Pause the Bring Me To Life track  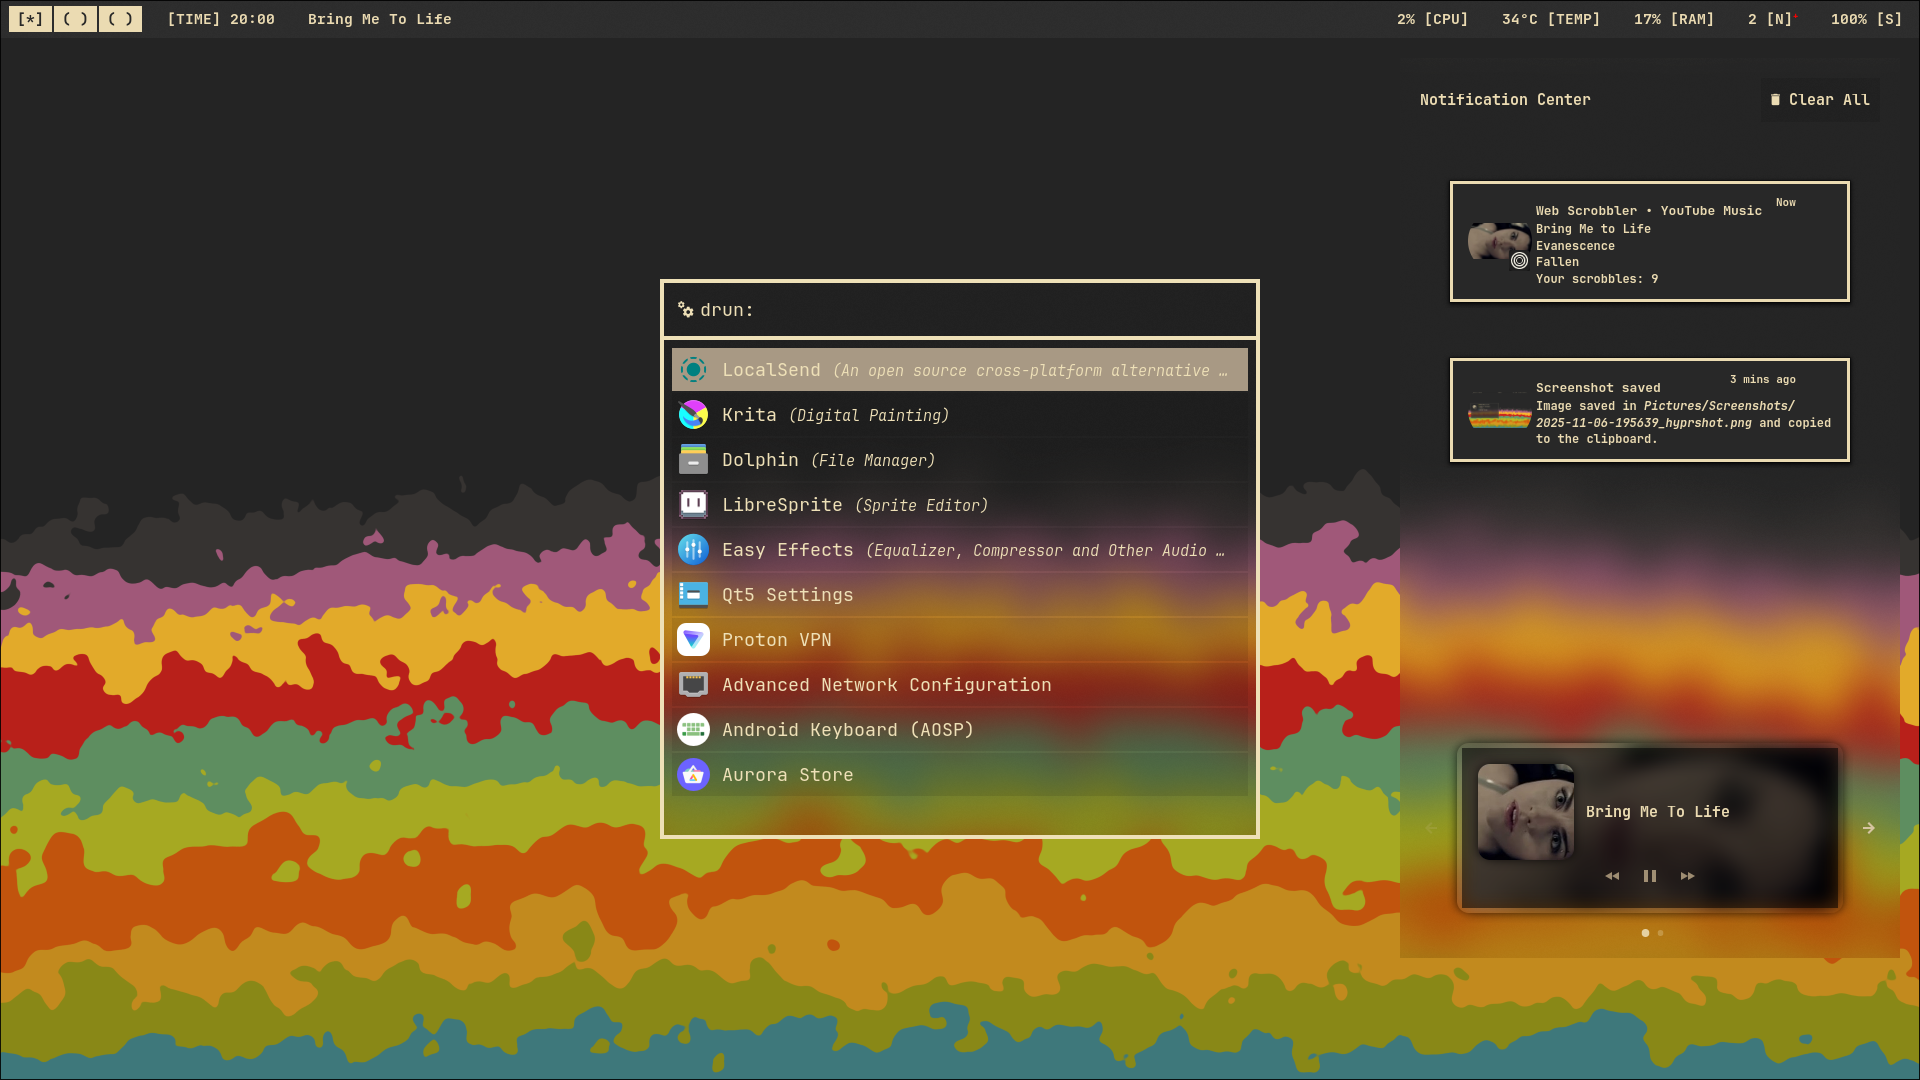click(x=1650, y=876)
